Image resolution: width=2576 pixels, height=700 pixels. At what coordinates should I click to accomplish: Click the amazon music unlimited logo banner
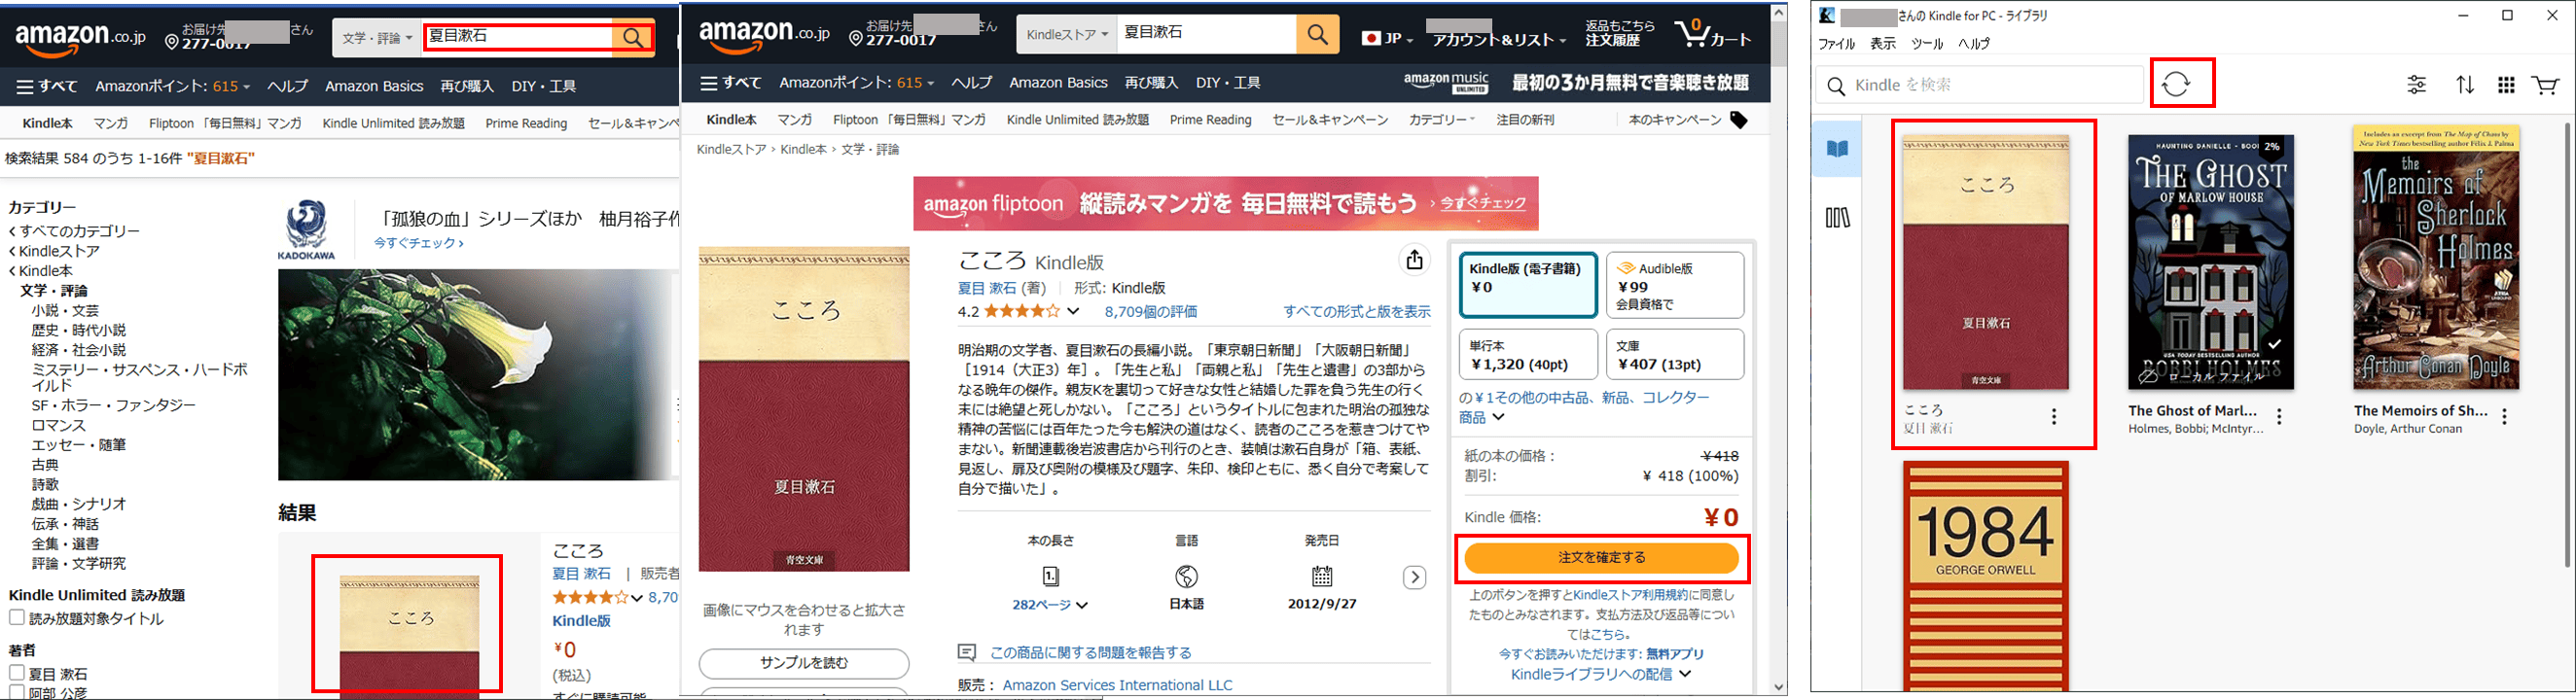click(1446, 83)
